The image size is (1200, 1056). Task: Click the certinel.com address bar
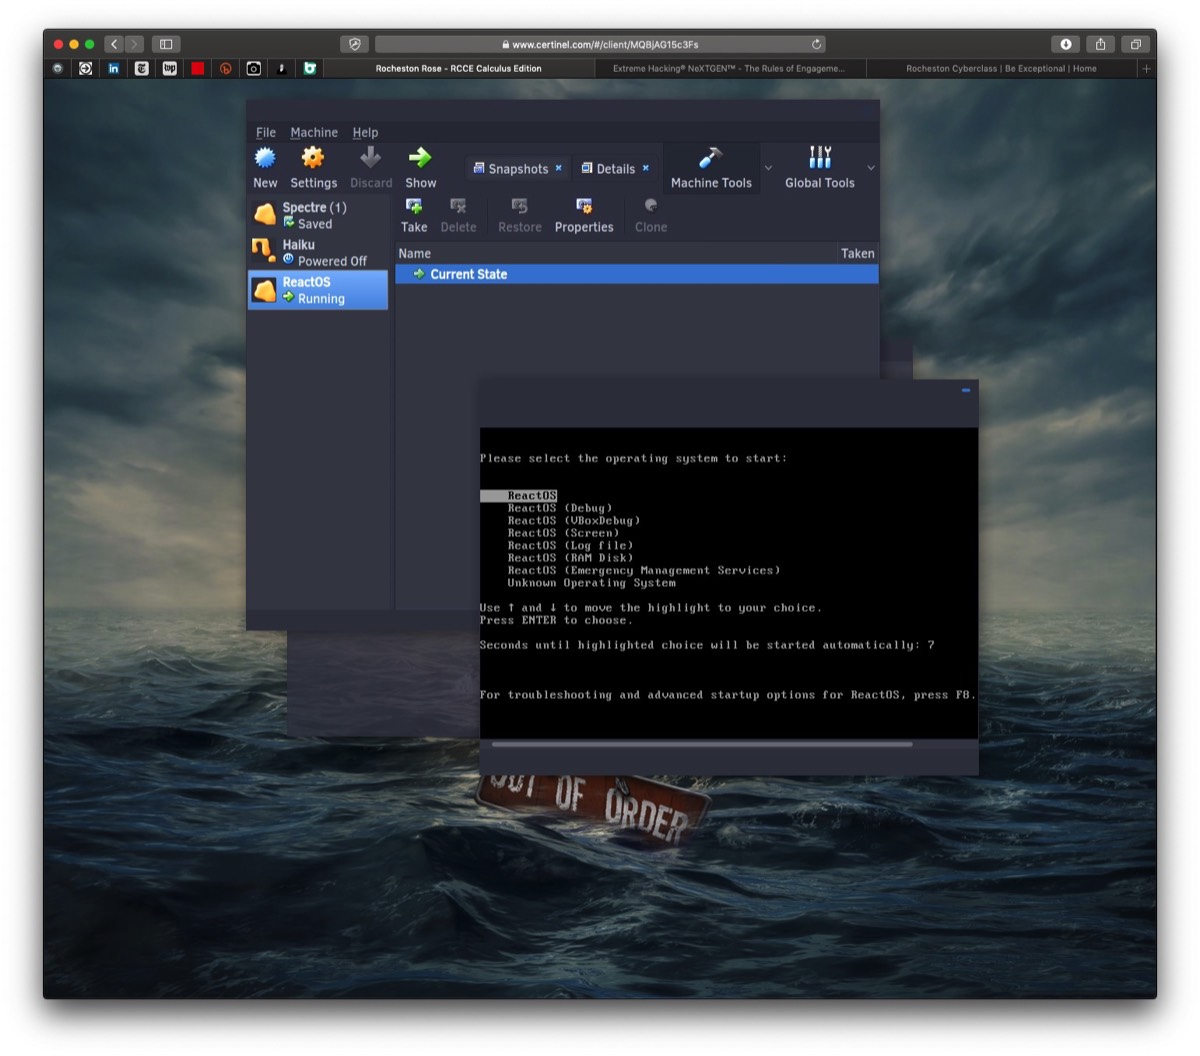(x=600, y=44)
